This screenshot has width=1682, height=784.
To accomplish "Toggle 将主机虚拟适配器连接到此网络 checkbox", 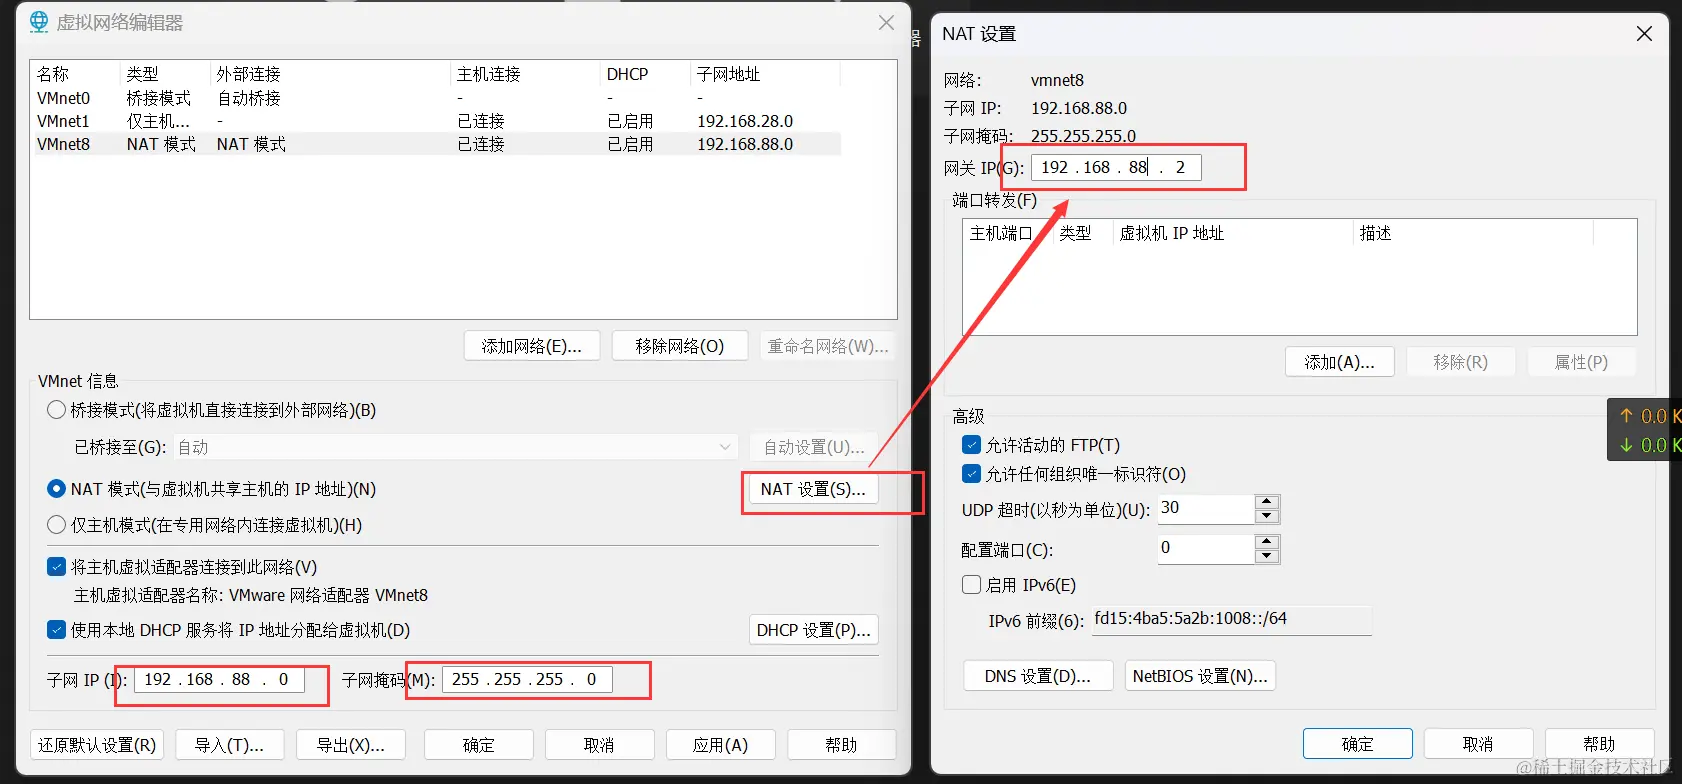I will click(x=57, y=567).
